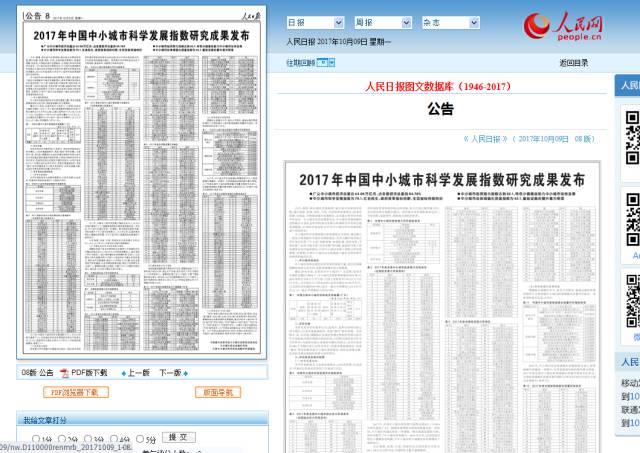
Task: Click the 公告 article heading
Action: point(440,109)
